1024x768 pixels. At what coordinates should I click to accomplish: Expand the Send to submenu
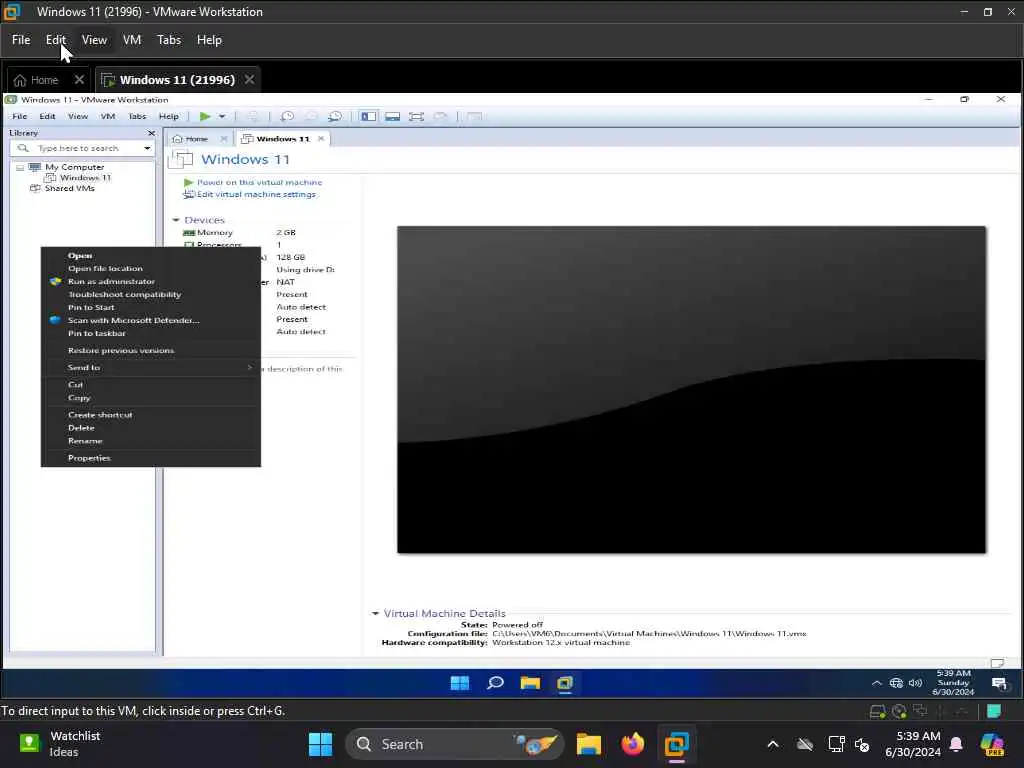tap(151, 368)
